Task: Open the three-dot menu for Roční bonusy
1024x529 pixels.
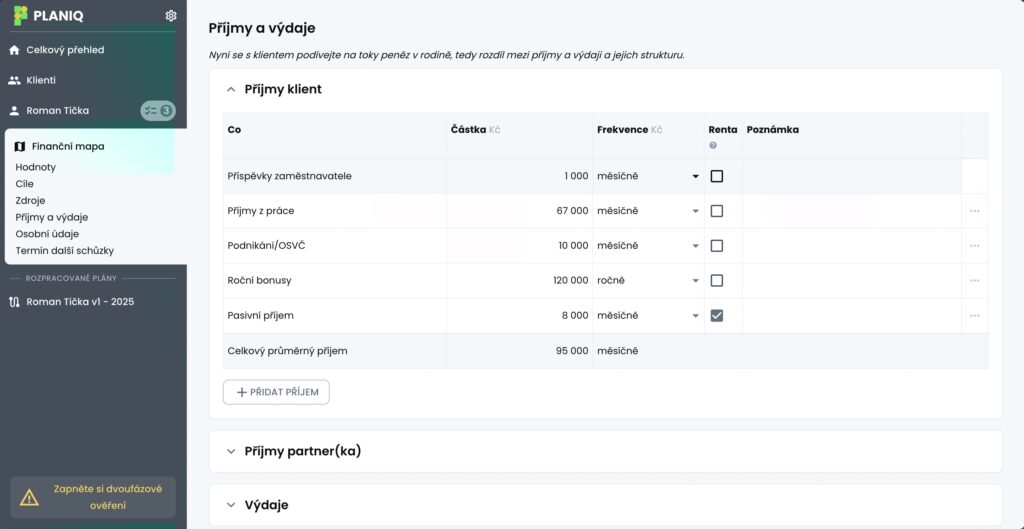Action: [974, 281]
